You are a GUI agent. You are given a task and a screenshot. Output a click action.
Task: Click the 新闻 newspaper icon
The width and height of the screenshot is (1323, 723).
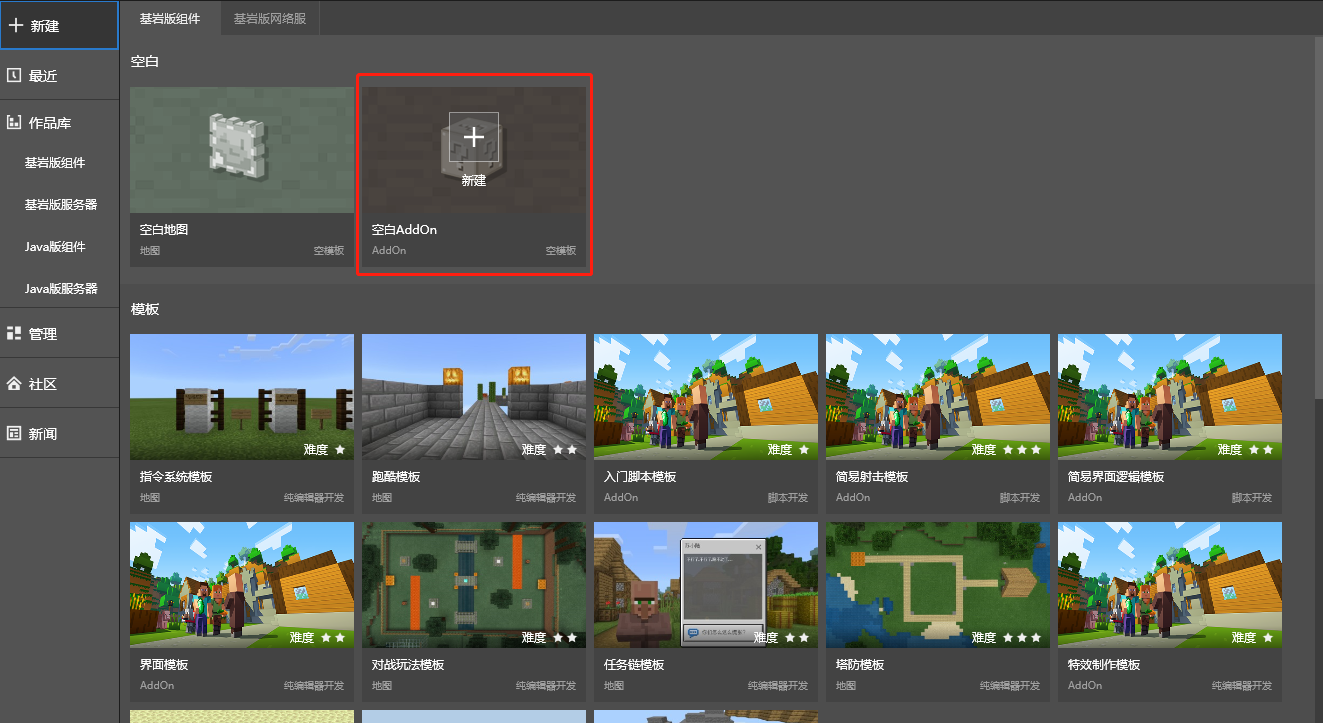(x=14, y=433)
